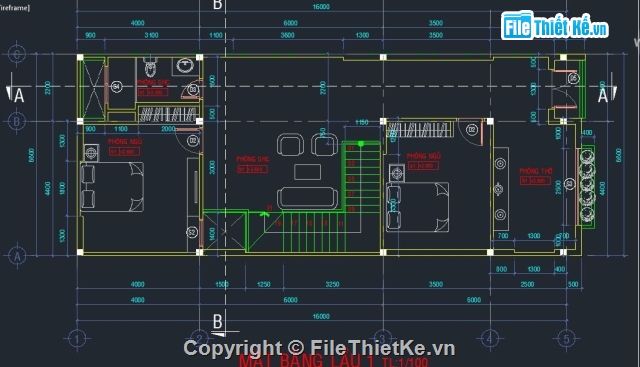The width and height of the screenshot is (640, 367).
Task: Select the round wash basin symbol
Action: point(185,66)
